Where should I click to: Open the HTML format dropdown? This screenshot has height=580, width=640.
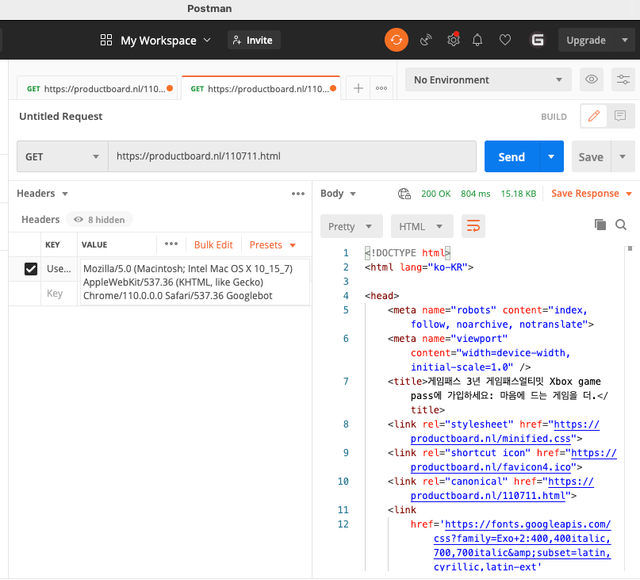(x=421, y=226)
